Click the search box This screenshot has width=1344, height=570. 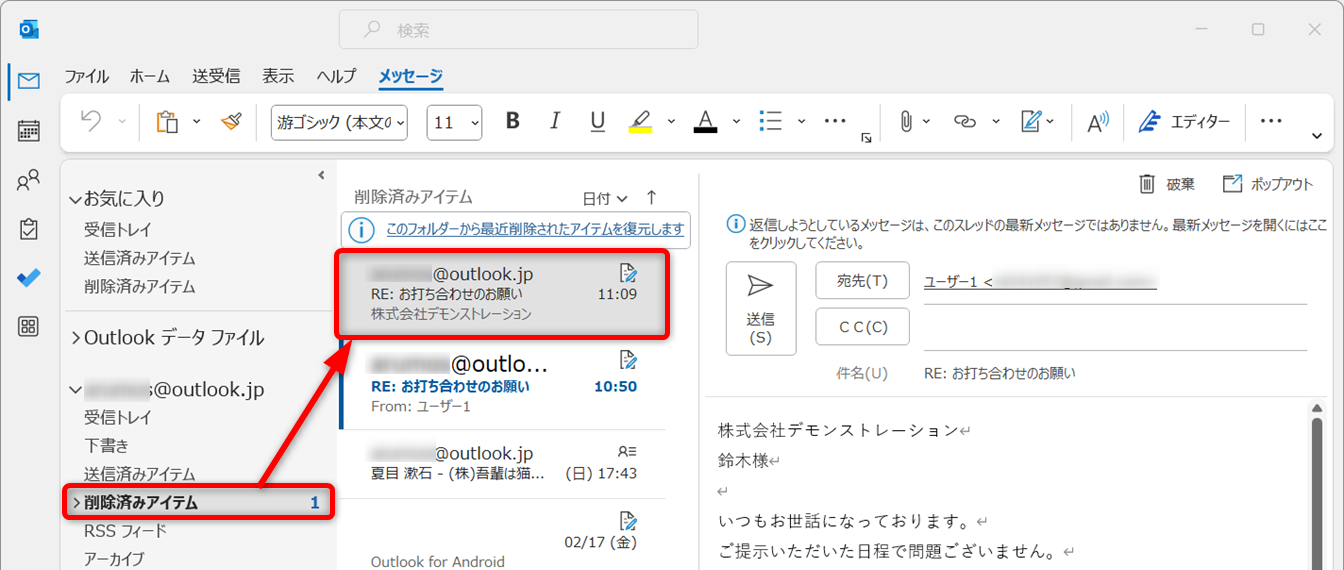click(518, 30)
